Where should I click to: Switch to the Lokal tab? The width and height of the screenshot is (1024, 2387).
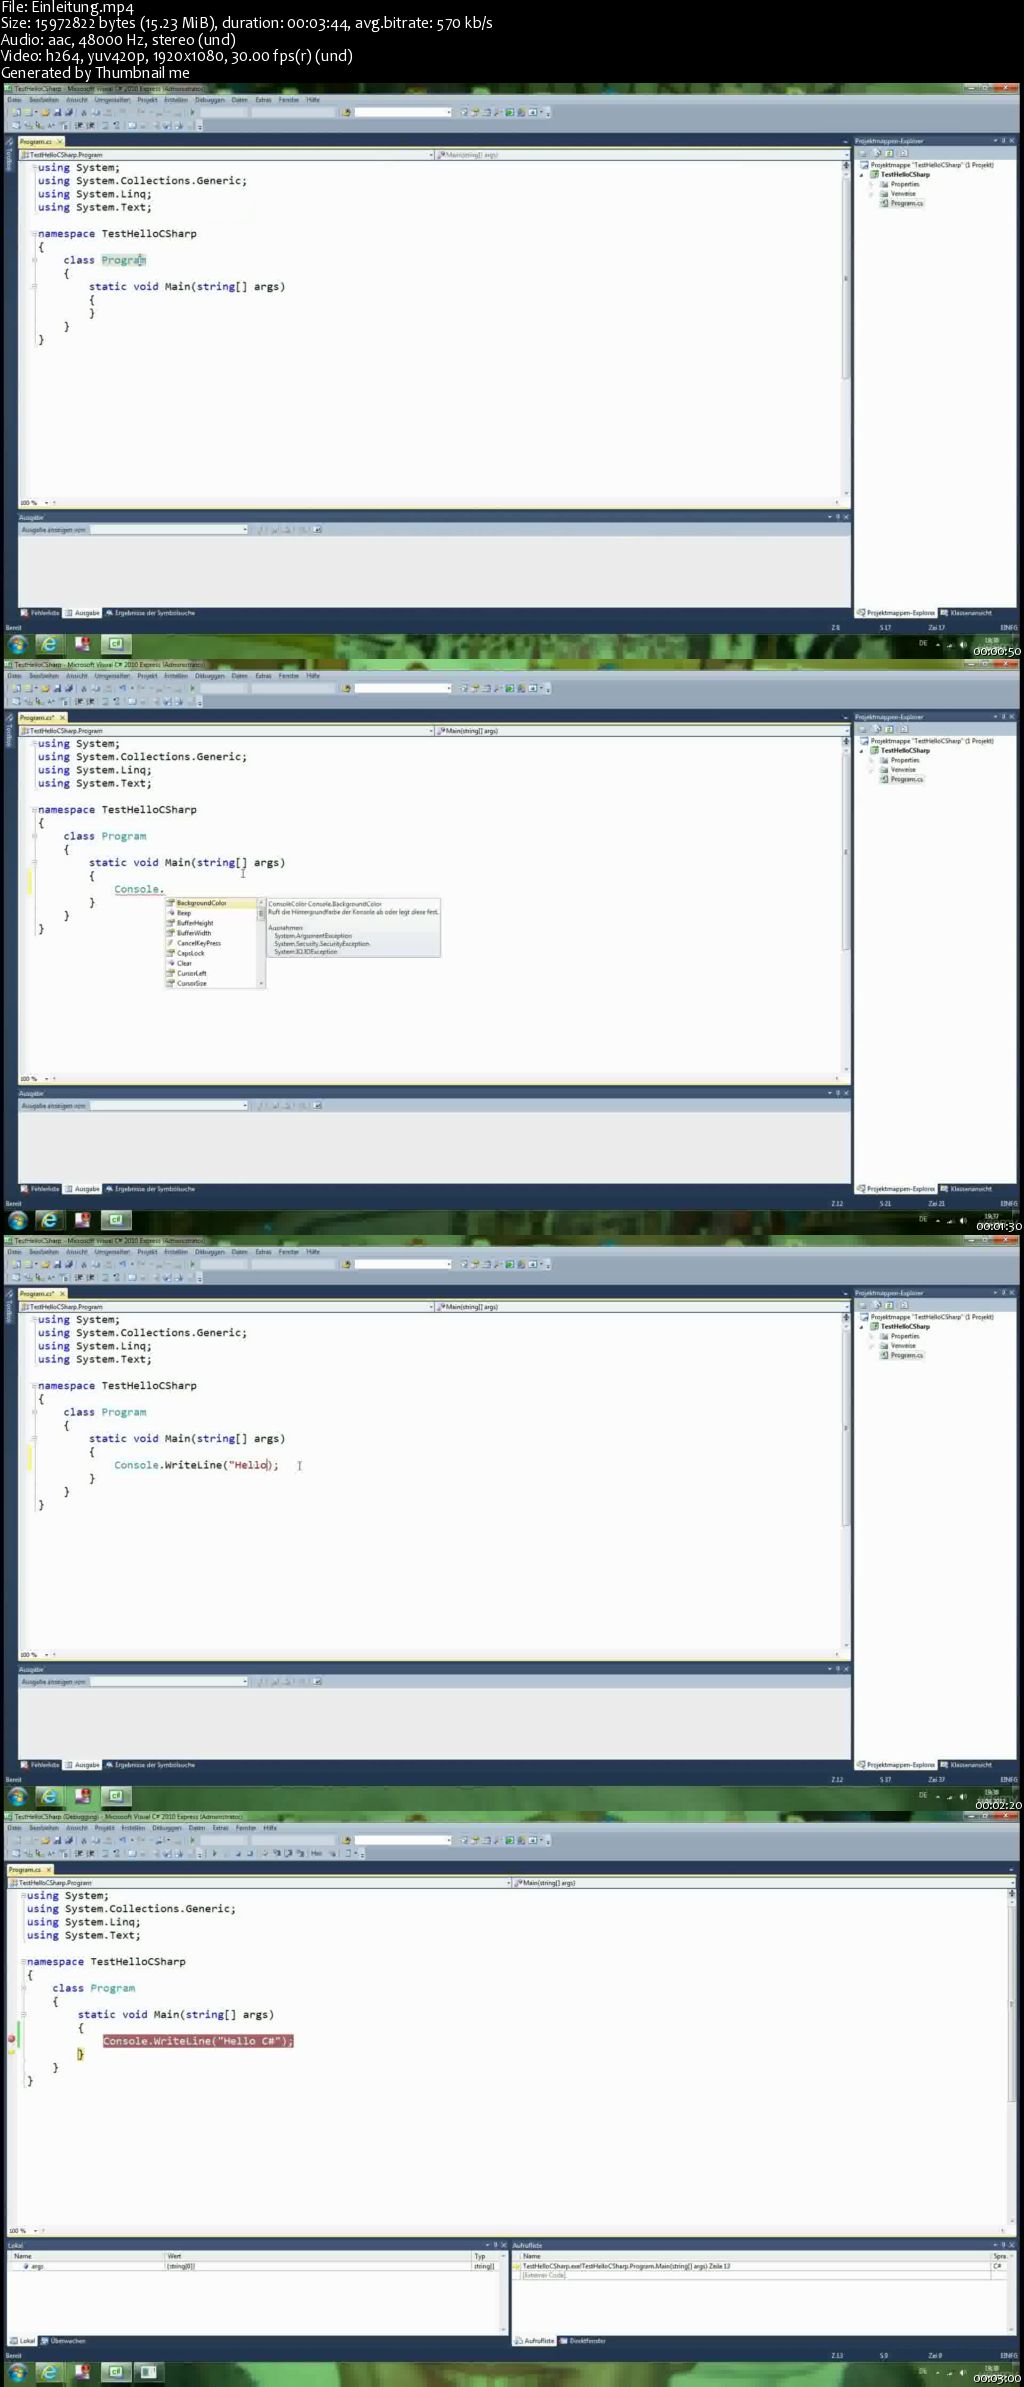coord(23,2341)
